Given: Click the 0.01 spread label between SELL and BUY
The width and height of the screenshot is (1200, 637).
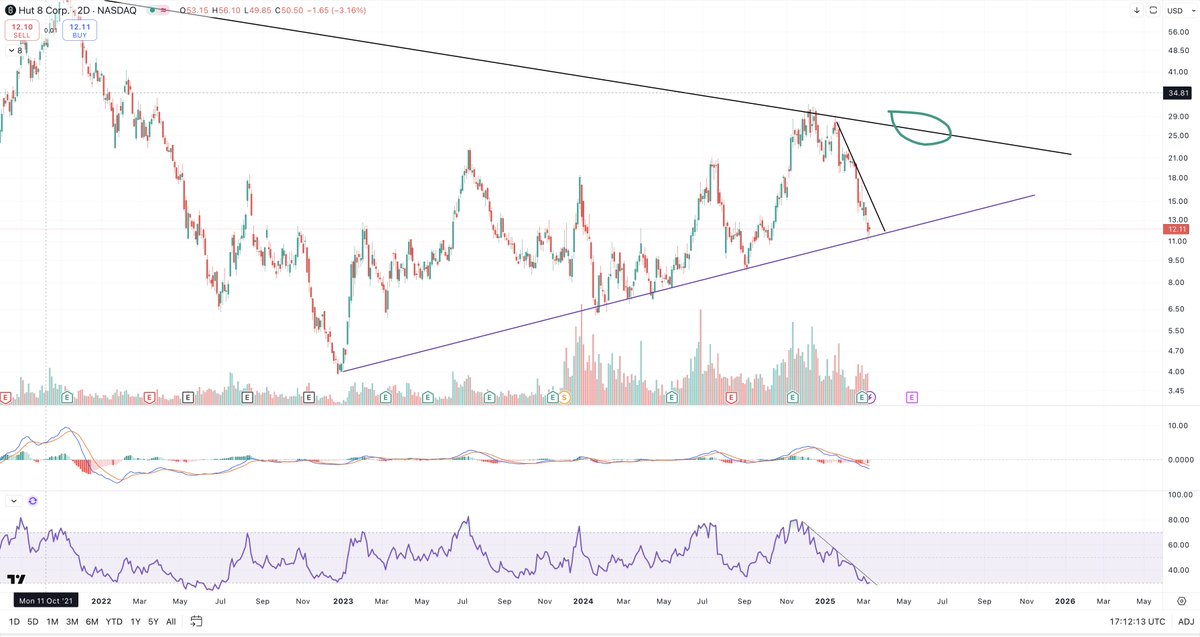Looking at the screenshot, I should pos(50,30).
